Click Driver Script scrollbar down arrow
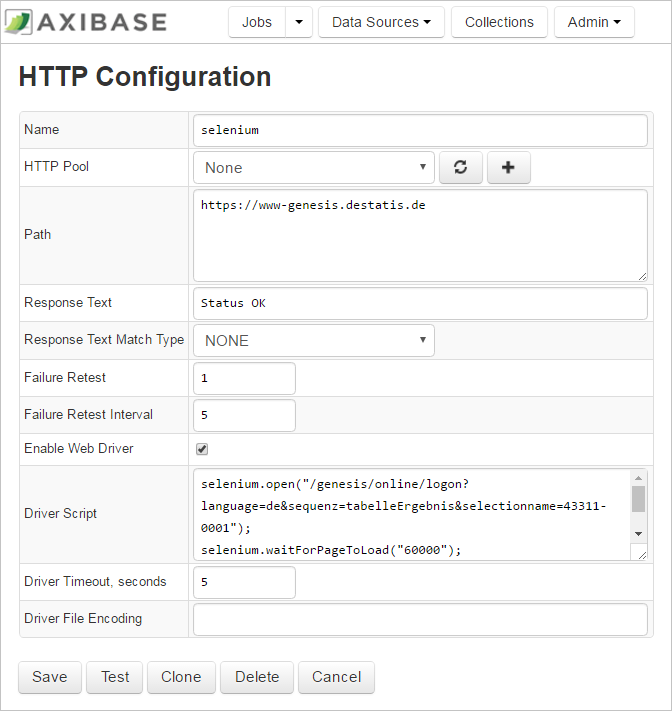The image size is (672, 711). (638, 534)
